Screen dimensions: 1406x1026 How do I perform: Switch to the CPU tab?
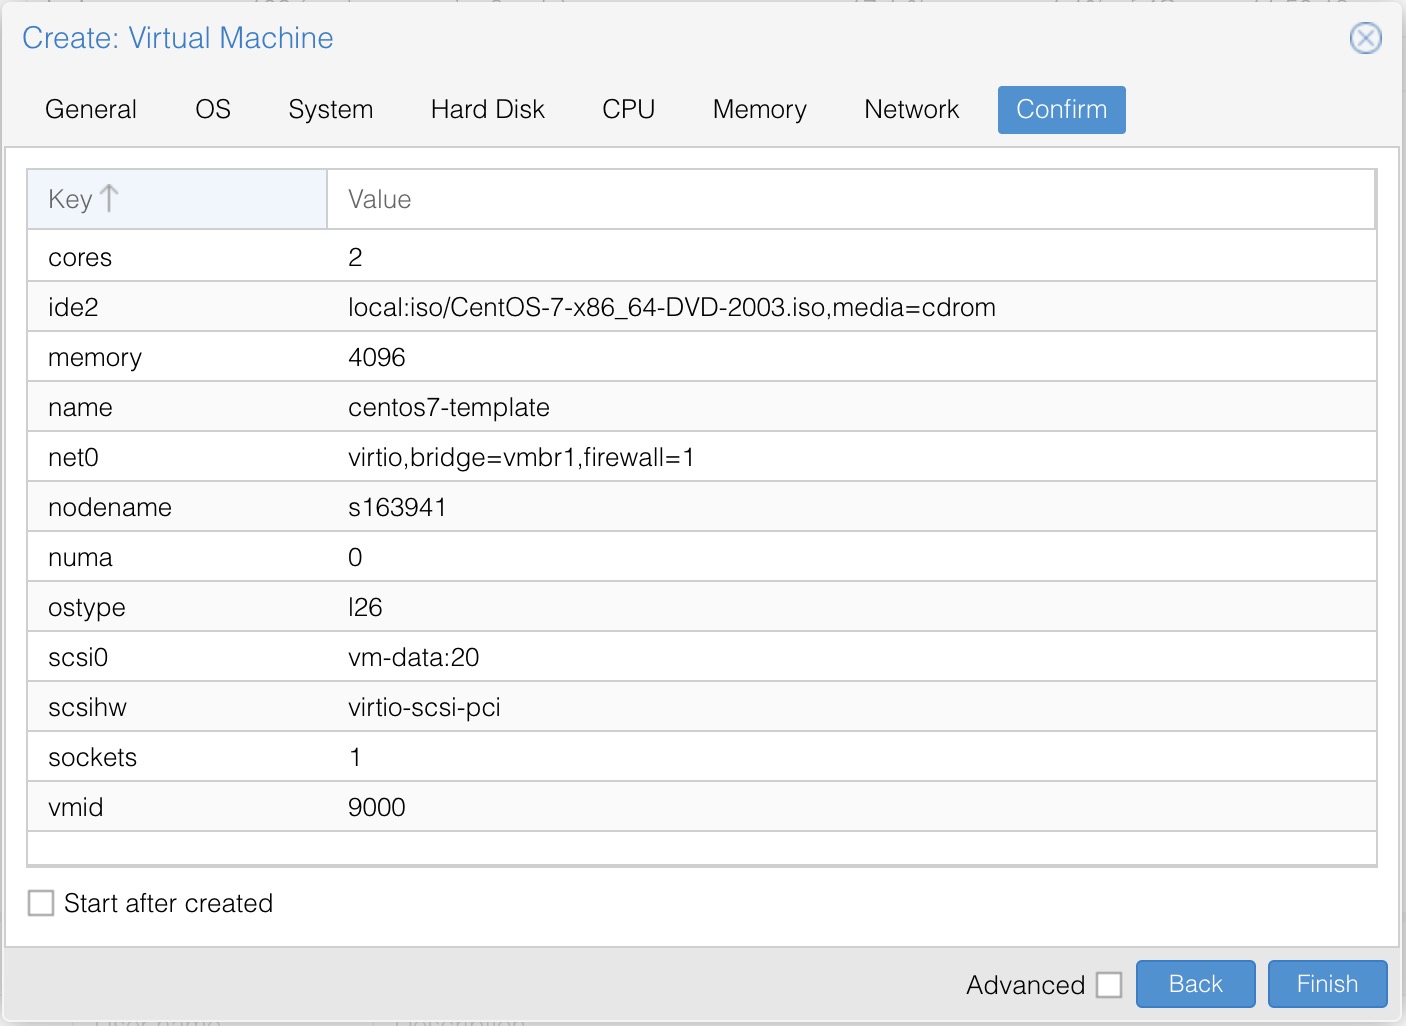[x=629, y=110]
